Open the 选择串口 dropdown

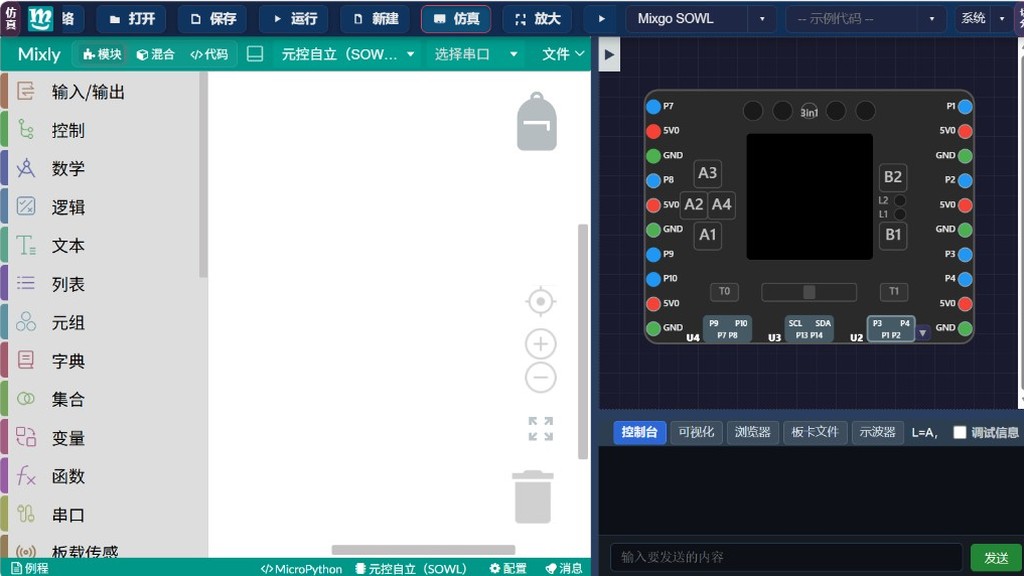(x=476, y=54)
